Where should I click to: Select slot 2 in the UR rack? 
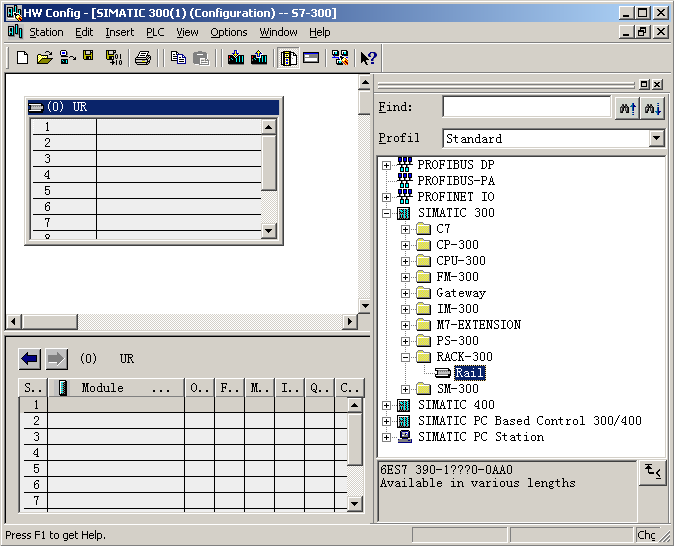click(146, 143)
